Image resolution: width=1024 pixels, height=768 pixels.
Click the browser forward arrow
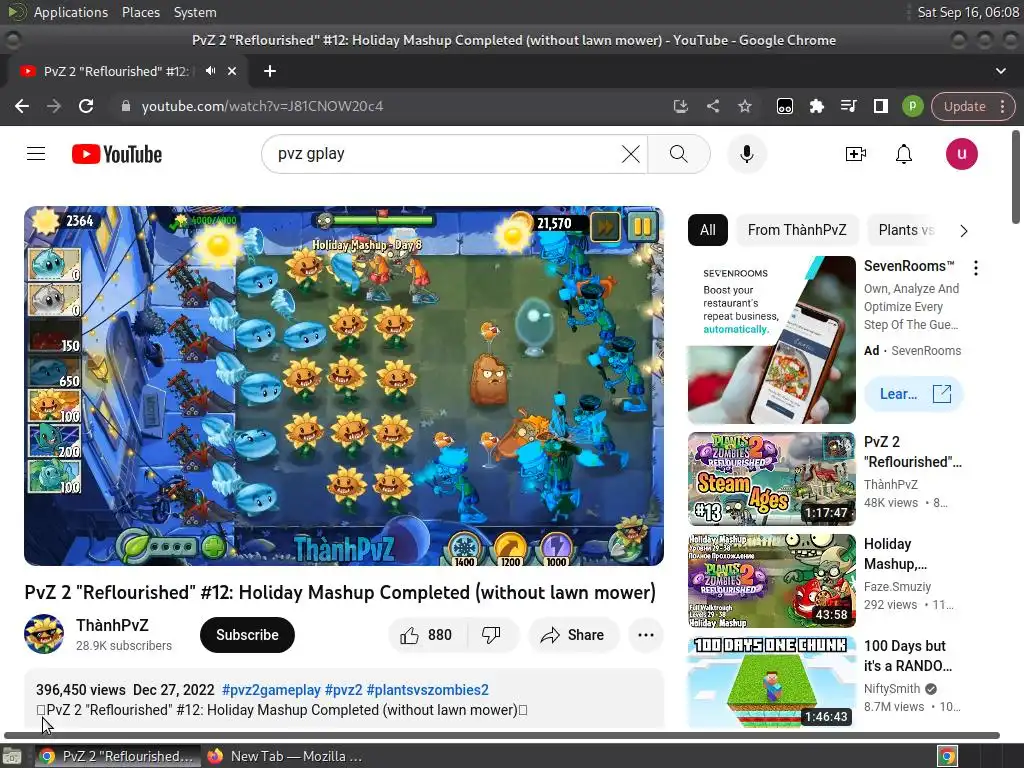(54, 106)
